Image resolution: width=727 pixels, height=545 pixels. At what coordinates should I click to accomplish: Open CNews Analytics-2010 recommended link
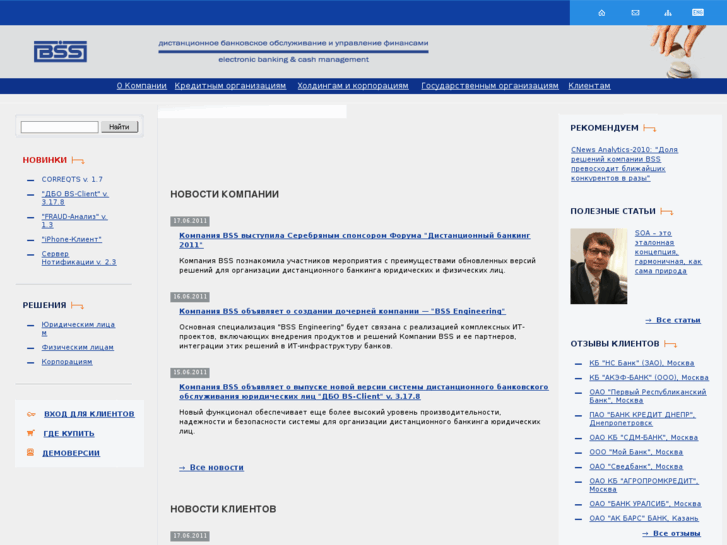click(624, 164)
